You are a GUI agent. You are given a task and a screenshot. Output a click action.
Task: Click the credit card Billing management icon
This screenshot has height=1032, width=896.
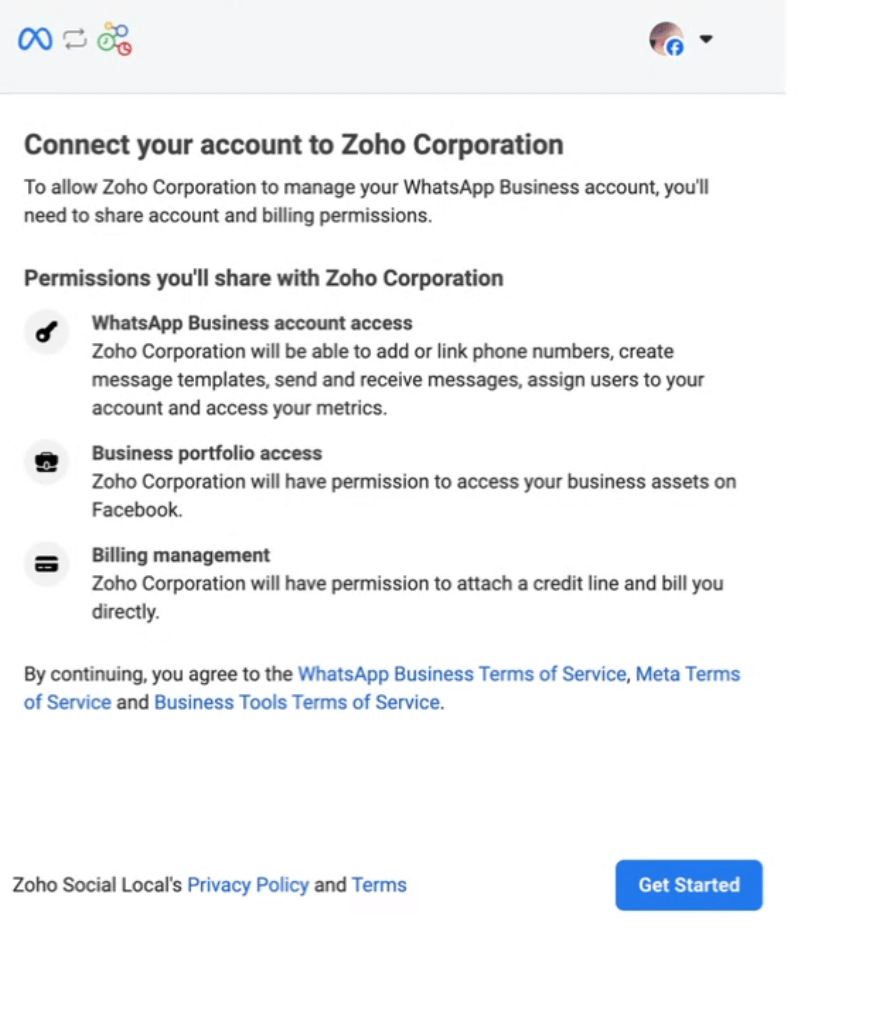tap(46, 564)
